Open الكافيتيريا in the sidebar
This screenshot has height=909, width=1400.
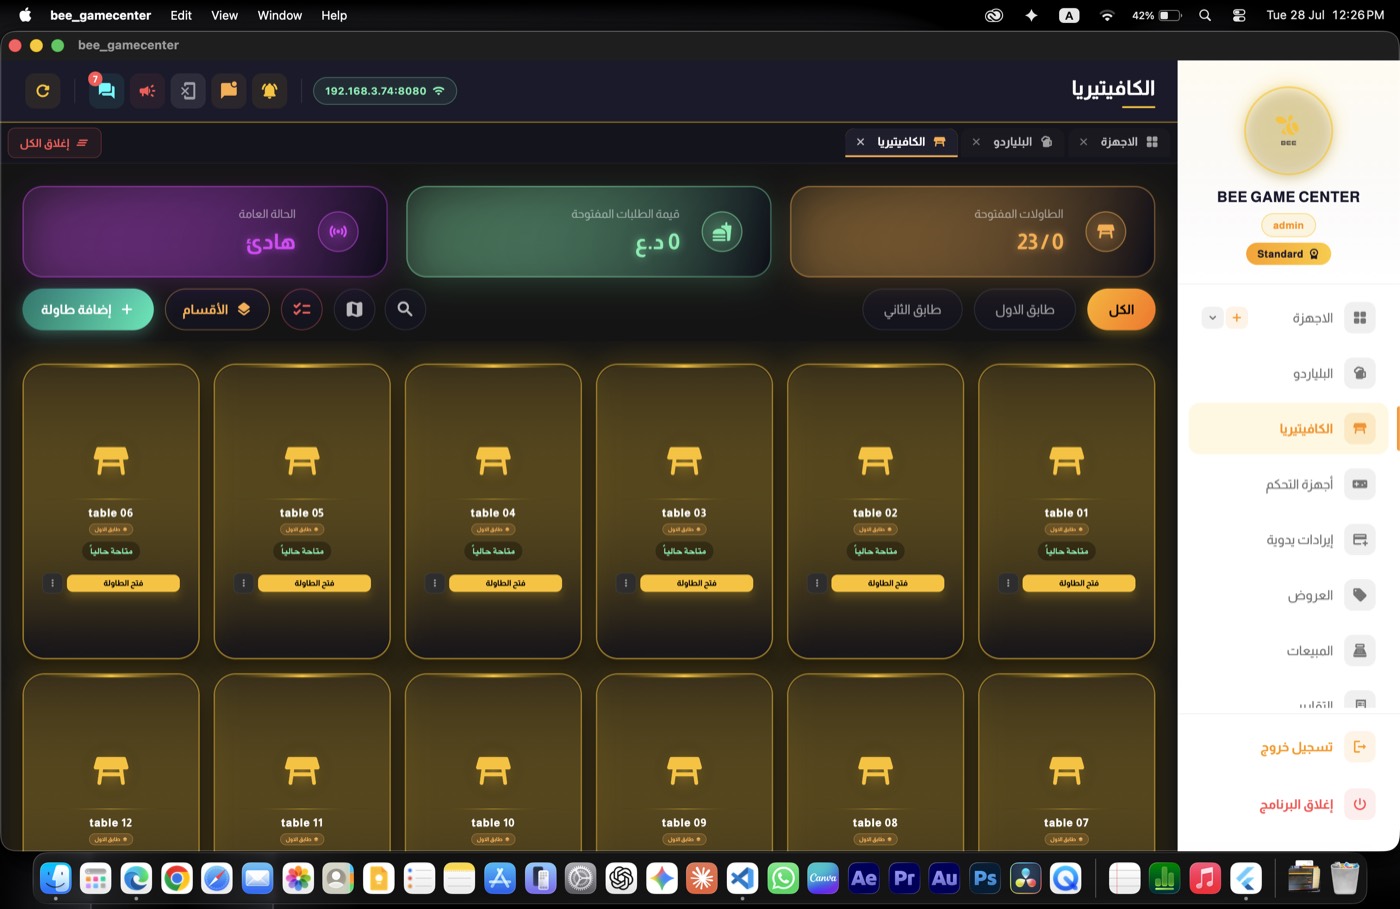pos(1288,429)
